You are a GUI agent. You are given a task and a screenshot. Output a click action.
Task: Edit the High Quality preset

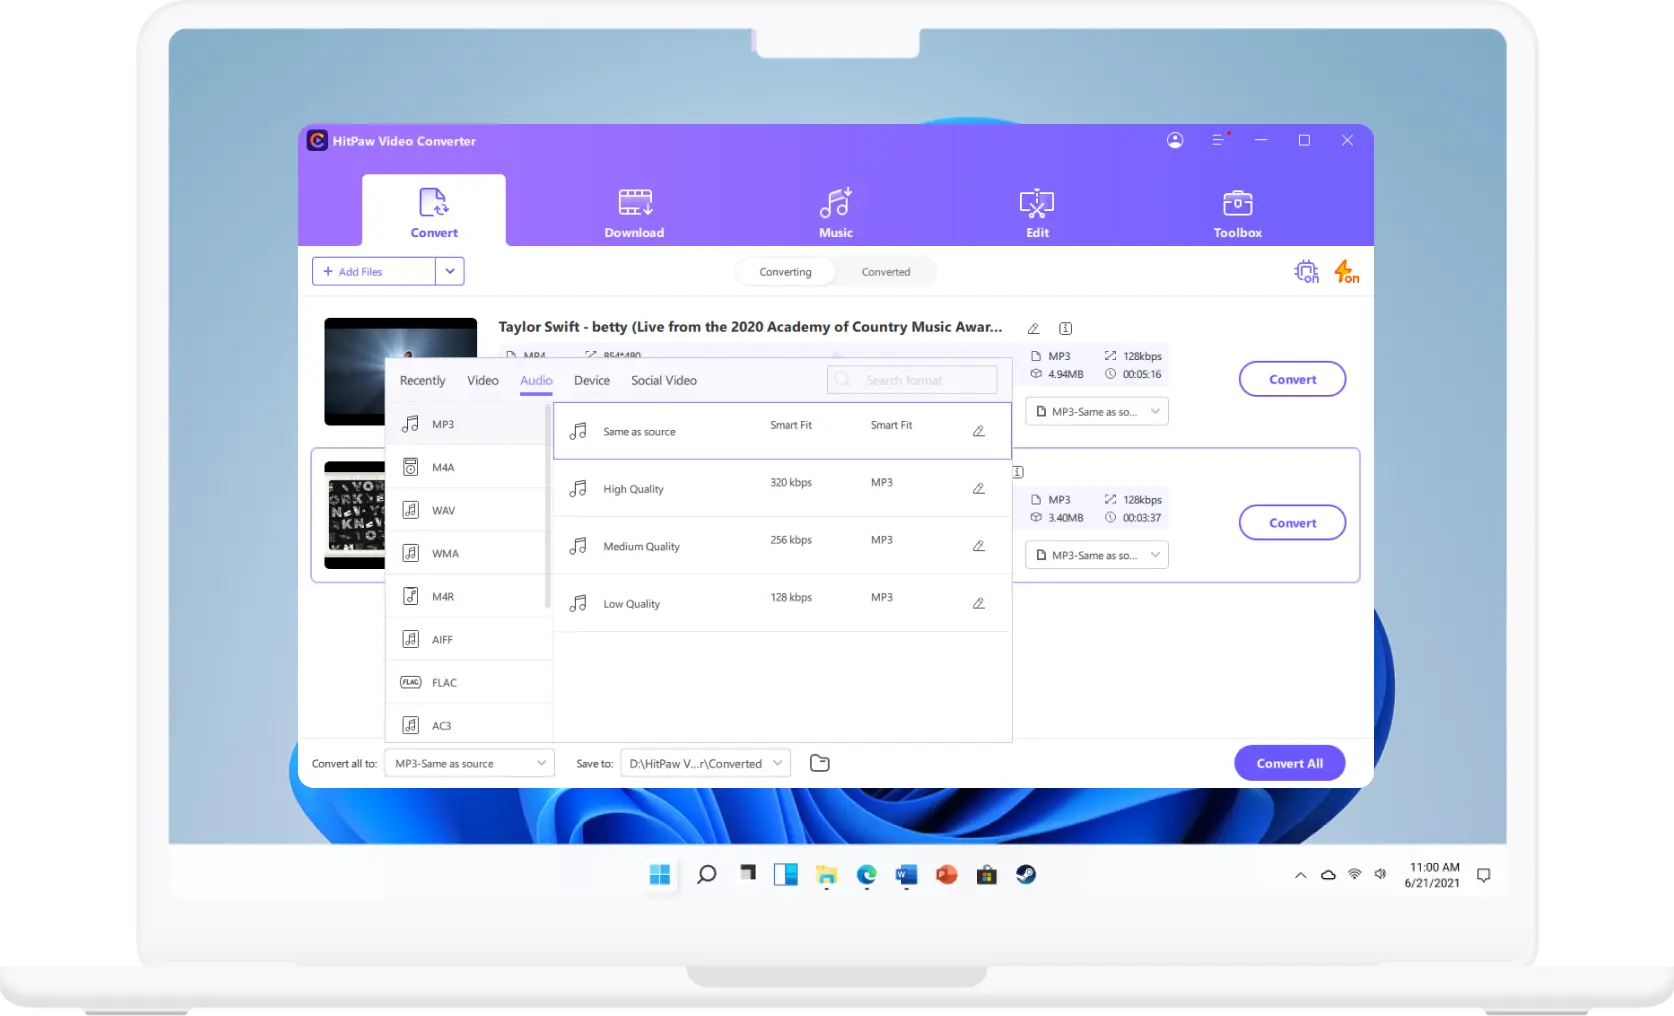[979, 488]
